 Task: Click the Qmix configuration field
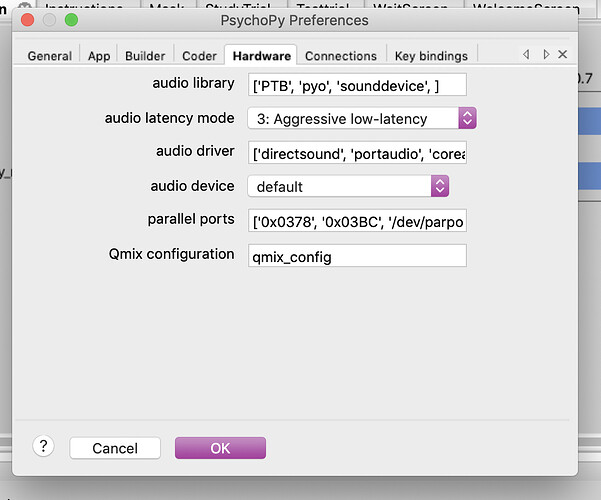click(357, 255)
